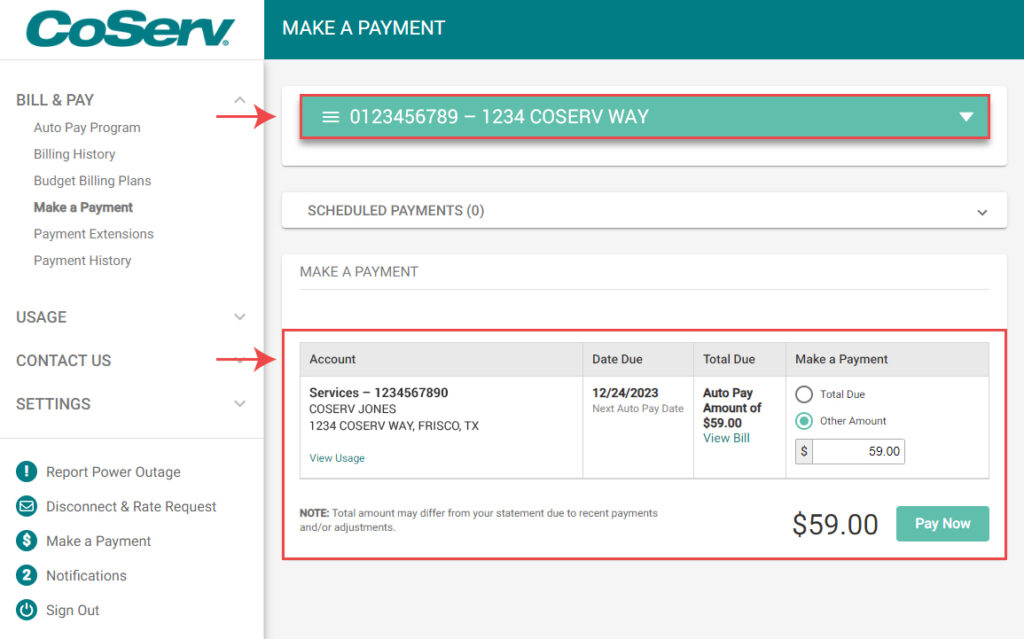Click the View Usage link
The height and width of the screenshot is (639, 1024).
(337, 458)
